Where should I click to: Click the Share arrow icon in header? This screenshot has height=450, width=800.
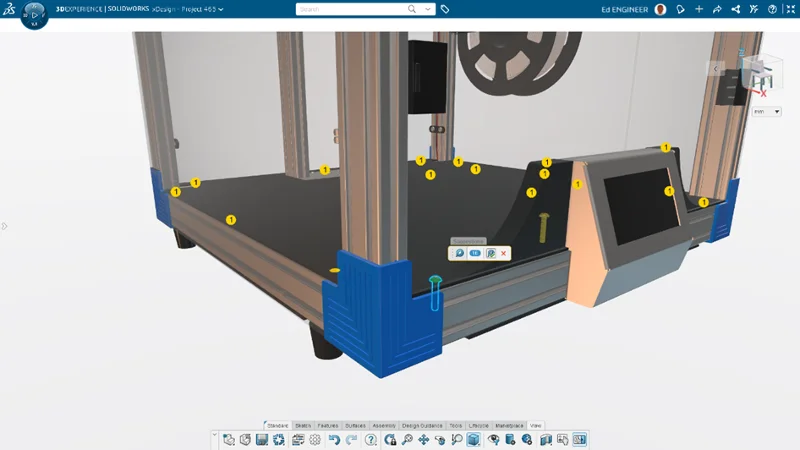tap(717, 9)
